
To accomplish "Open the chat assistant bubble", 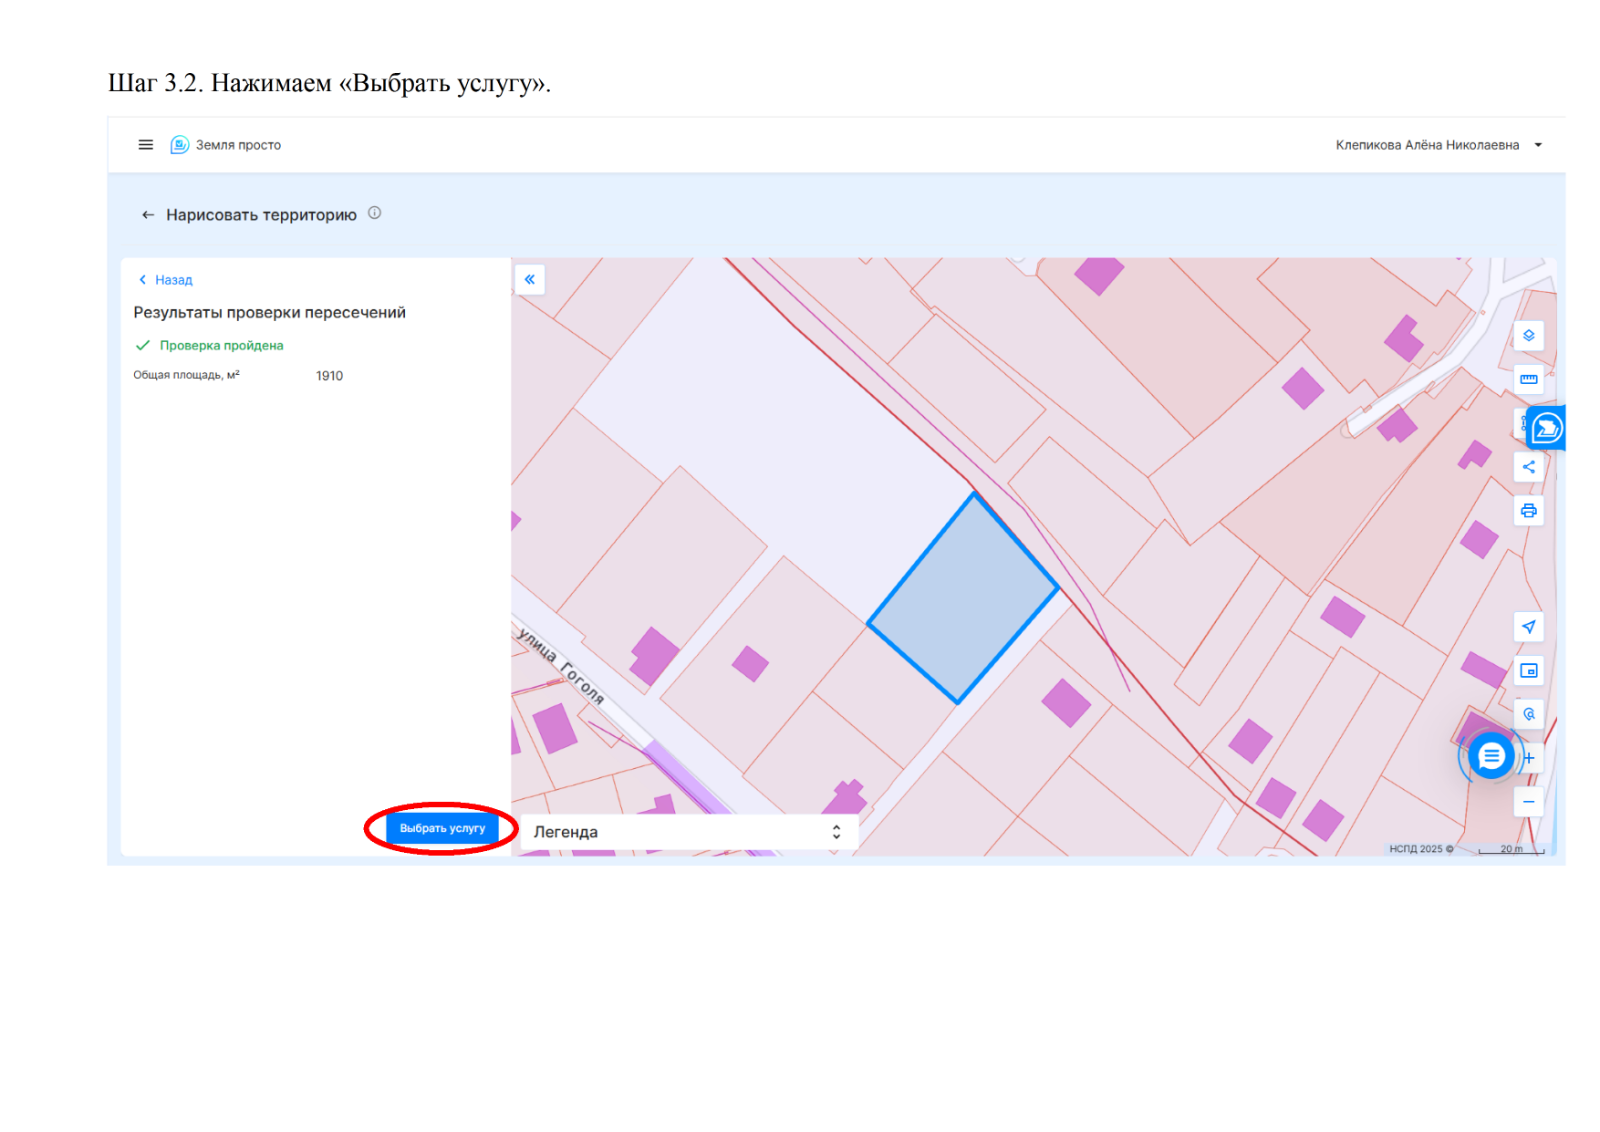I will click(x=1490, y=756).
